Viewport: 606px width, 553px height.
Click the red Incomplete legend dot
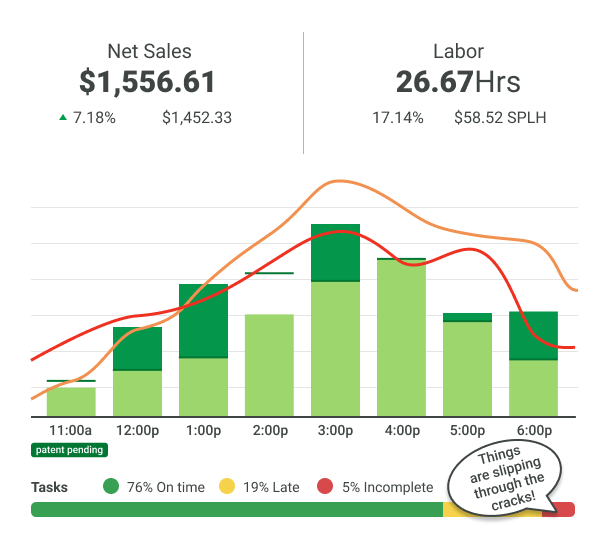click(325, 487)
